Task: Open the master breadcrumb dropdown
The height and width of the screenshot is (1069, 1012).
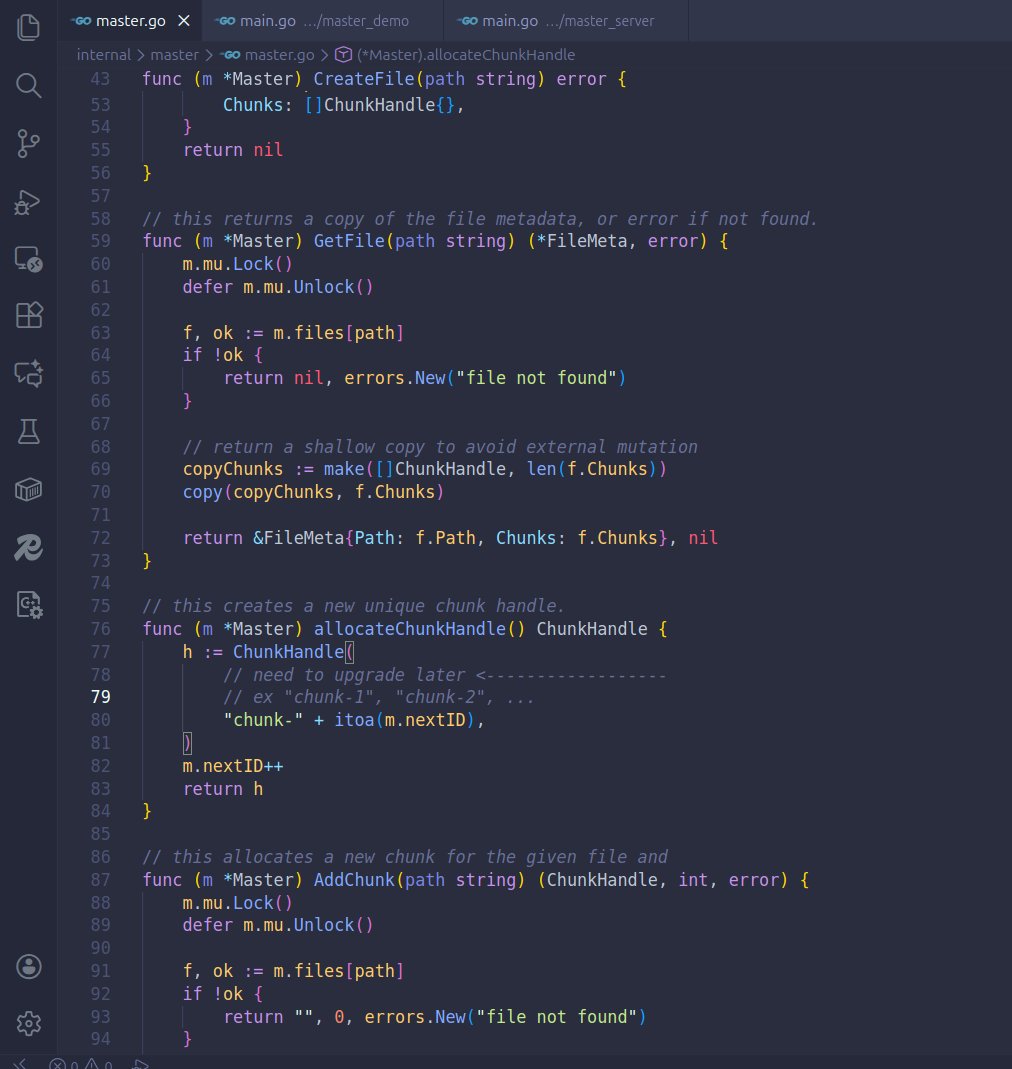Action: (174, 54)
